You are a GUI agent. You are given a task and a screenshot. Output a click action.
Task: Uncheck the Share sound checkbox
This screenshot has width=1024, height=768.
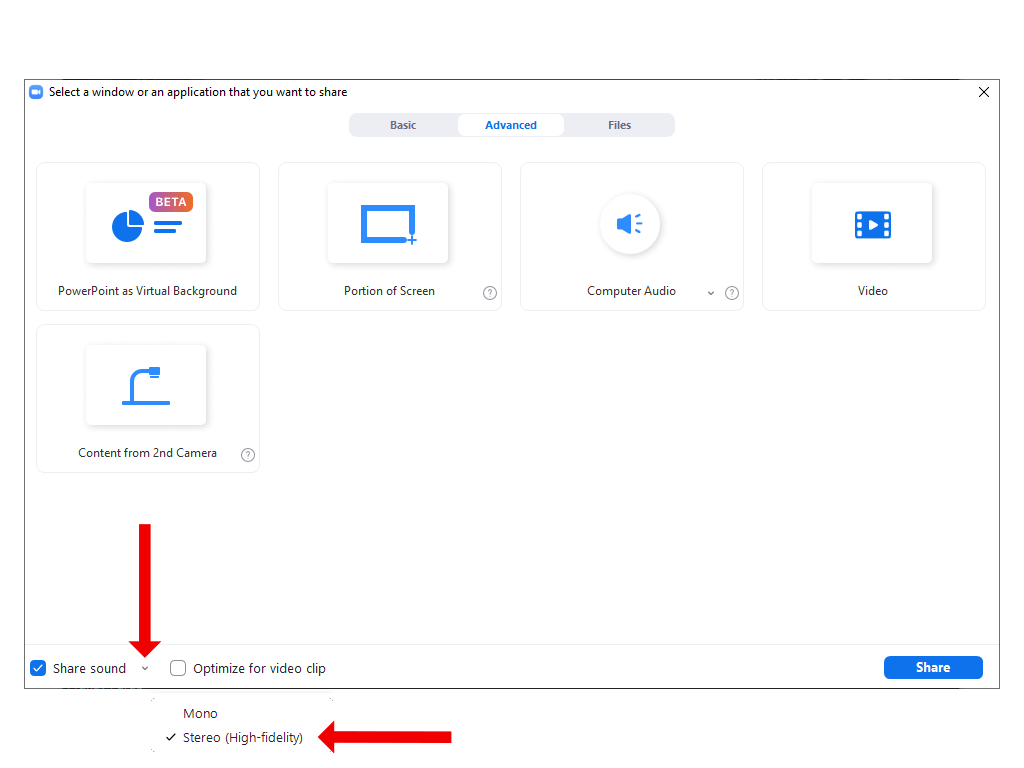(x=38, y=668)
